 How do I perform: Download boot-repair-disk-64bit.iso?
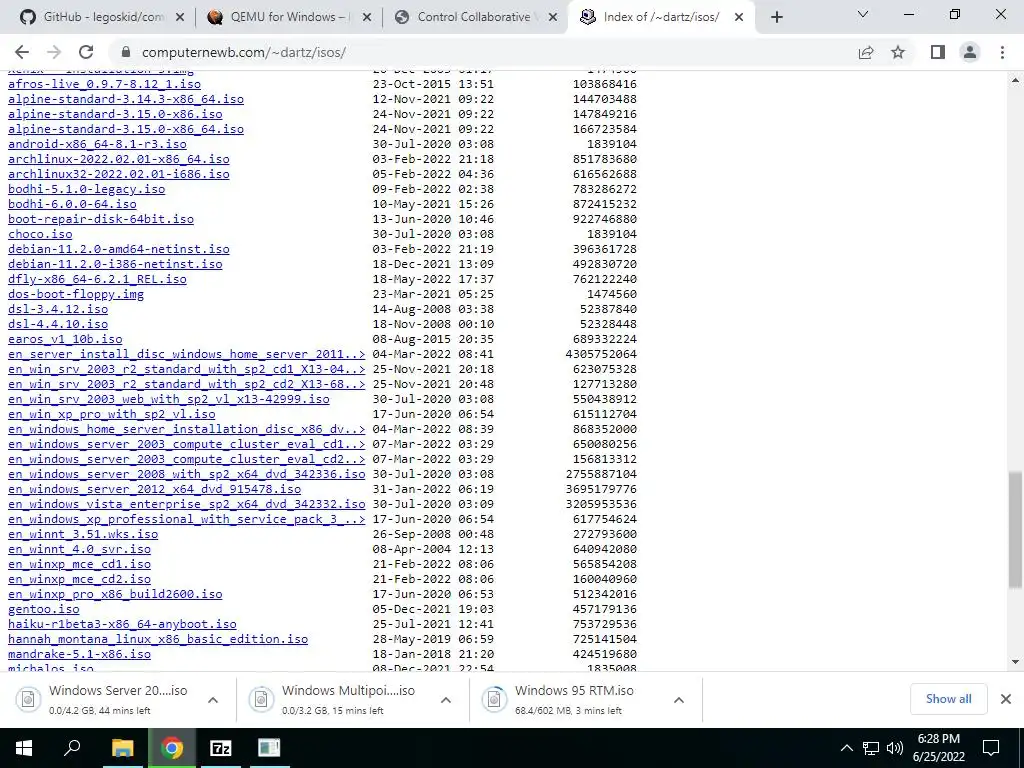pyautogui.click(x=101, y=219)
